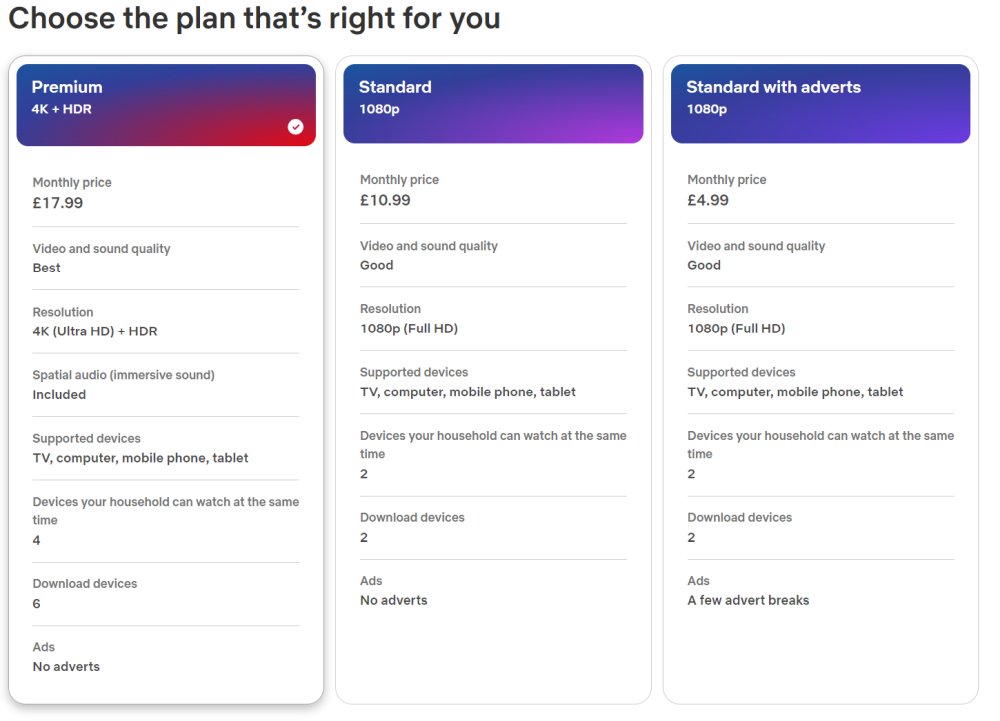Click the Standard plan title text

pyautogui.click(x=395, y=87)
